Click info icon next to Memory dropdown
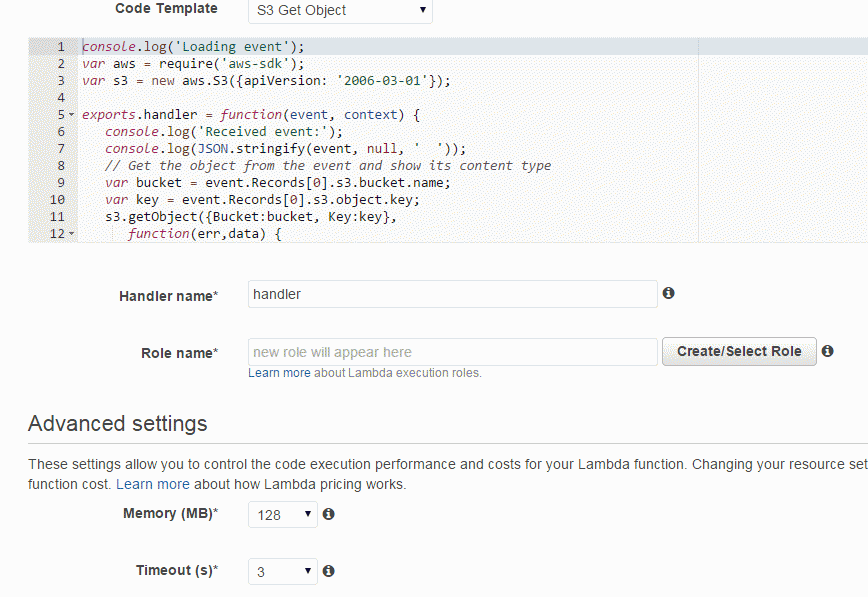The height and width of the screenshot is (597, 868). click(328, 514)
